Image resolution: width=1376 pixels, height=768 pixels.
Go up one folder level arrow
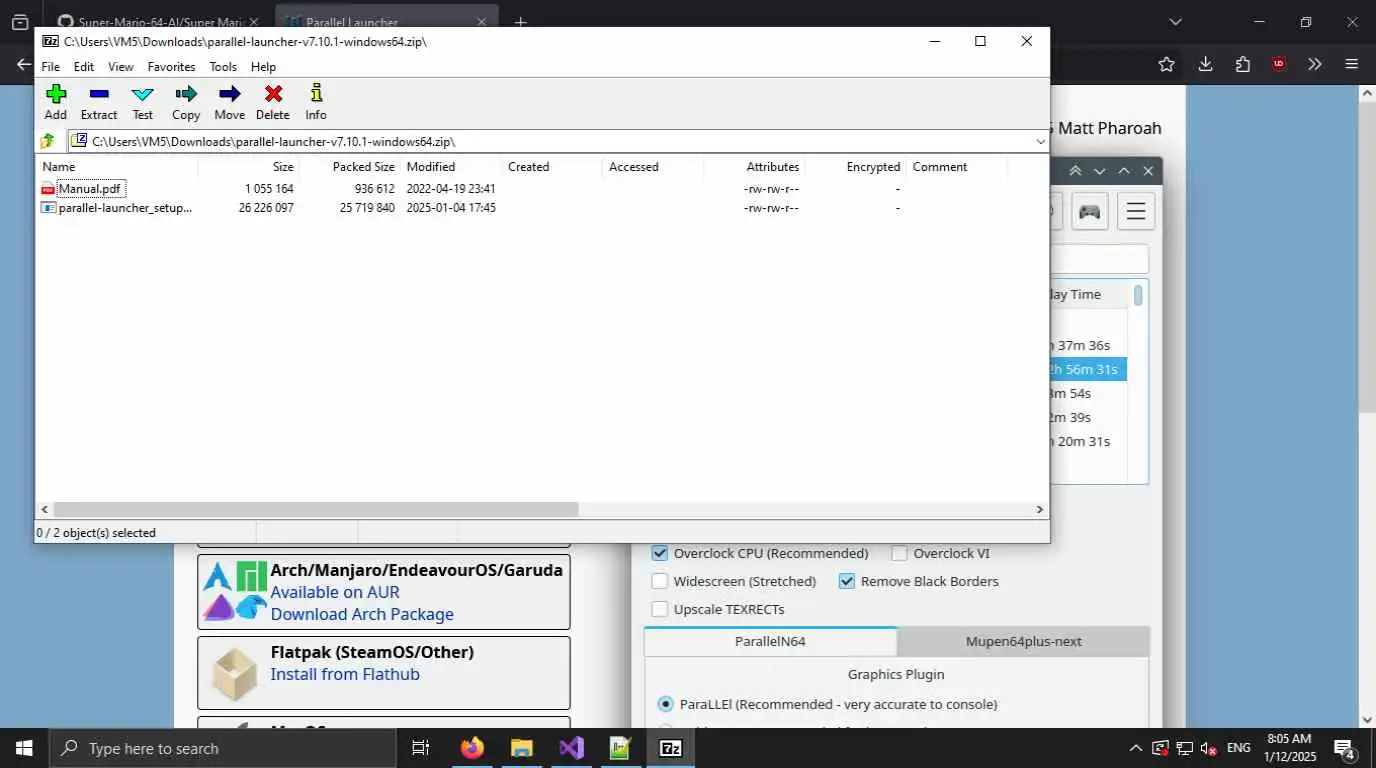pos(47,141)
